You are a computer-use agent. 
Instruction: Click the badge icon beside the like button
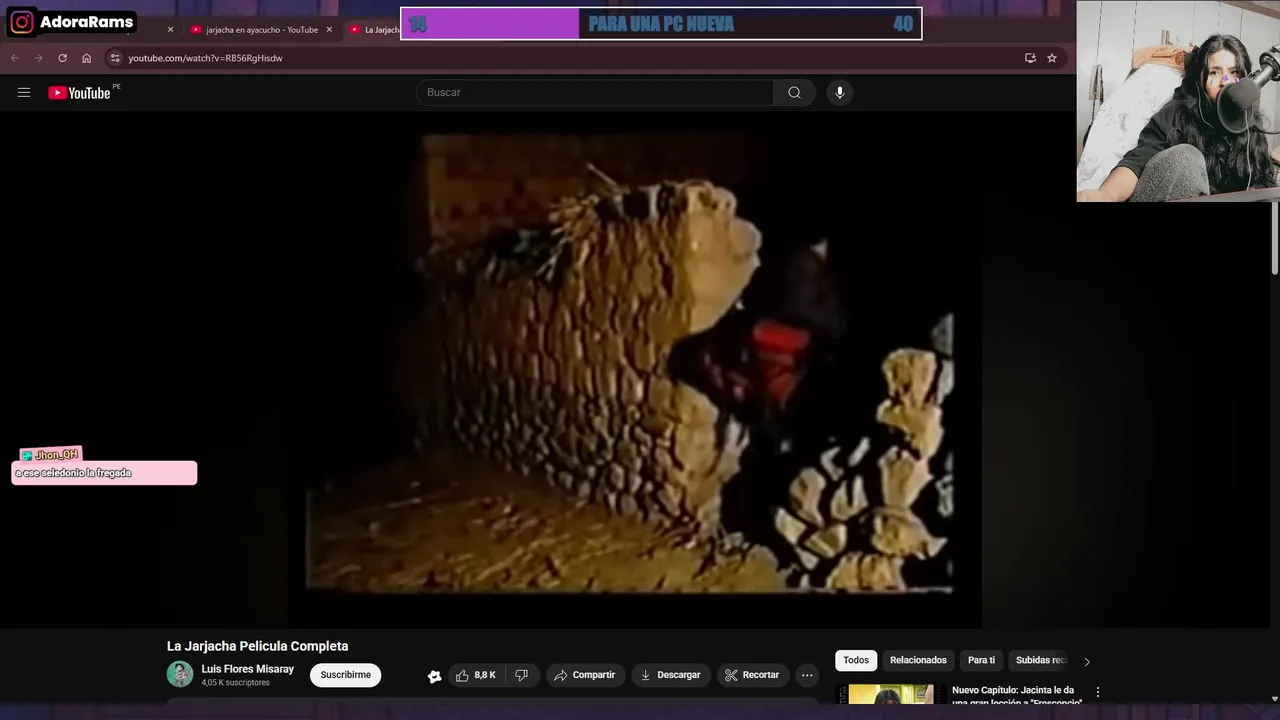(x=434, y=676)
